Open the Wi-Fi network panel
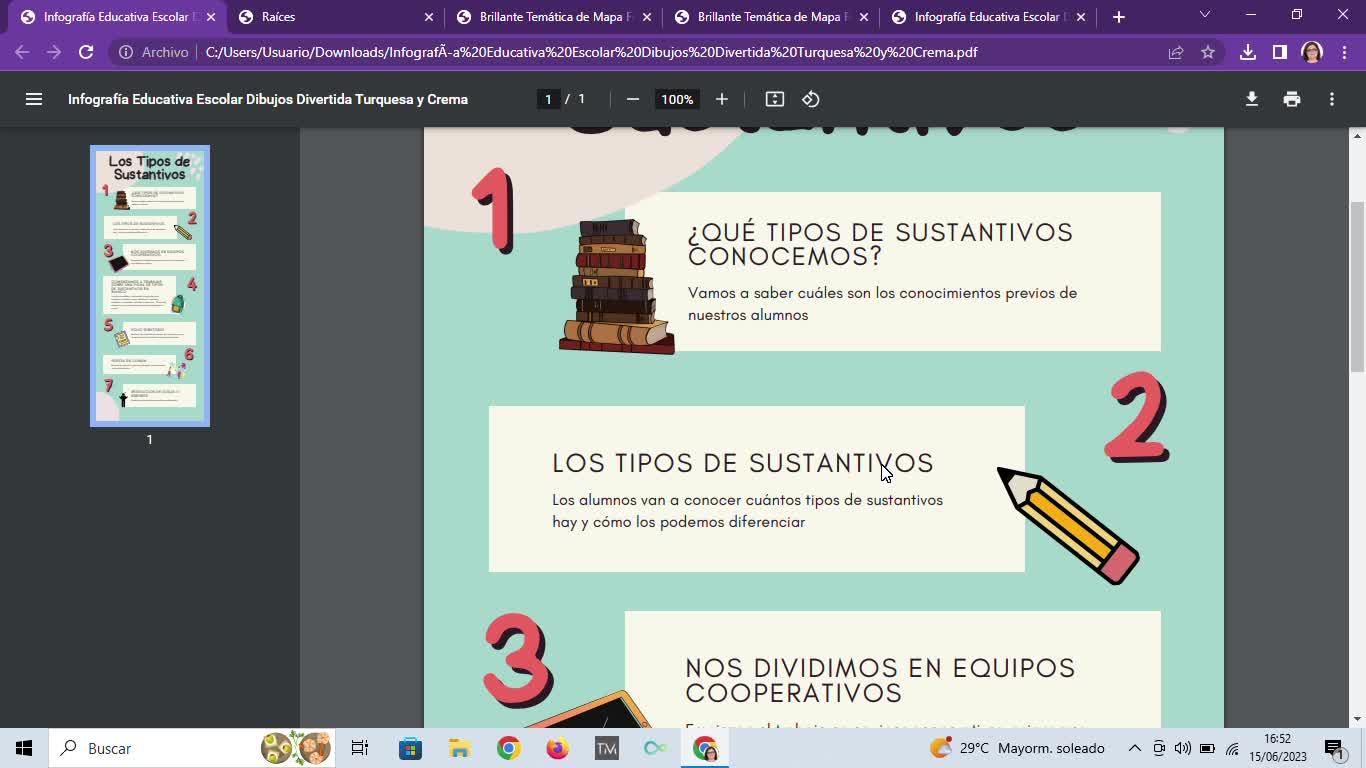 point(1232,748)
